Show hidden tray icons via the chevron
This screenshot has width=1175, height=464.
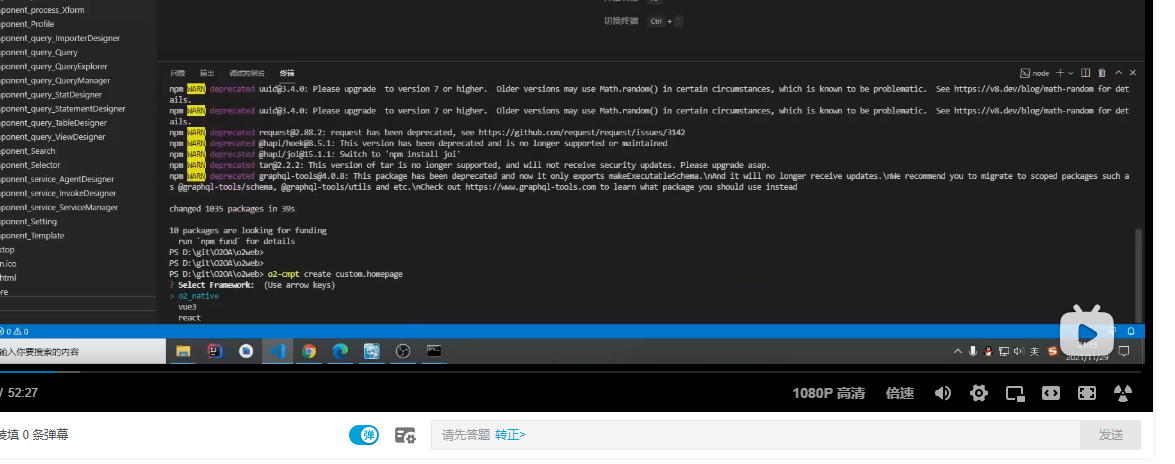coord(957,351)
